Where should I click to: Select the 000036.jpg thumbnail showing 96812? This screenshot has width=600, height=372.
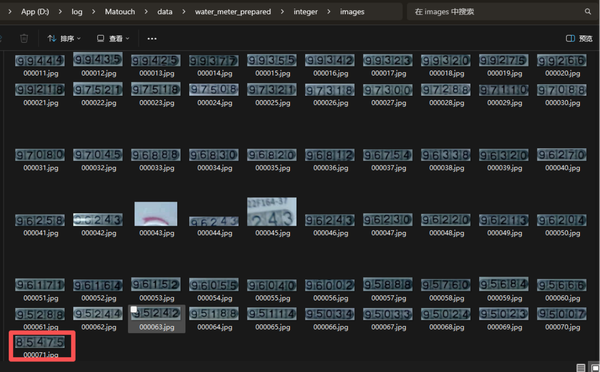(x=330, y=155)
